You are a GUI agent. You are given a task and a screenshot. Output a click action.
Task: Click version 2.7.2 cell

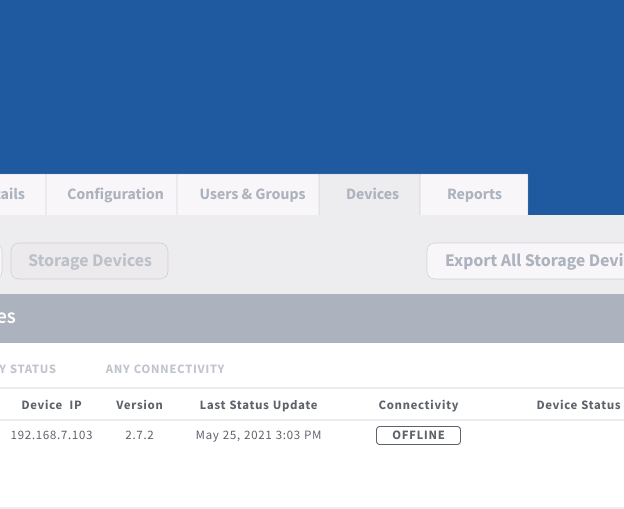click(139, 435)
